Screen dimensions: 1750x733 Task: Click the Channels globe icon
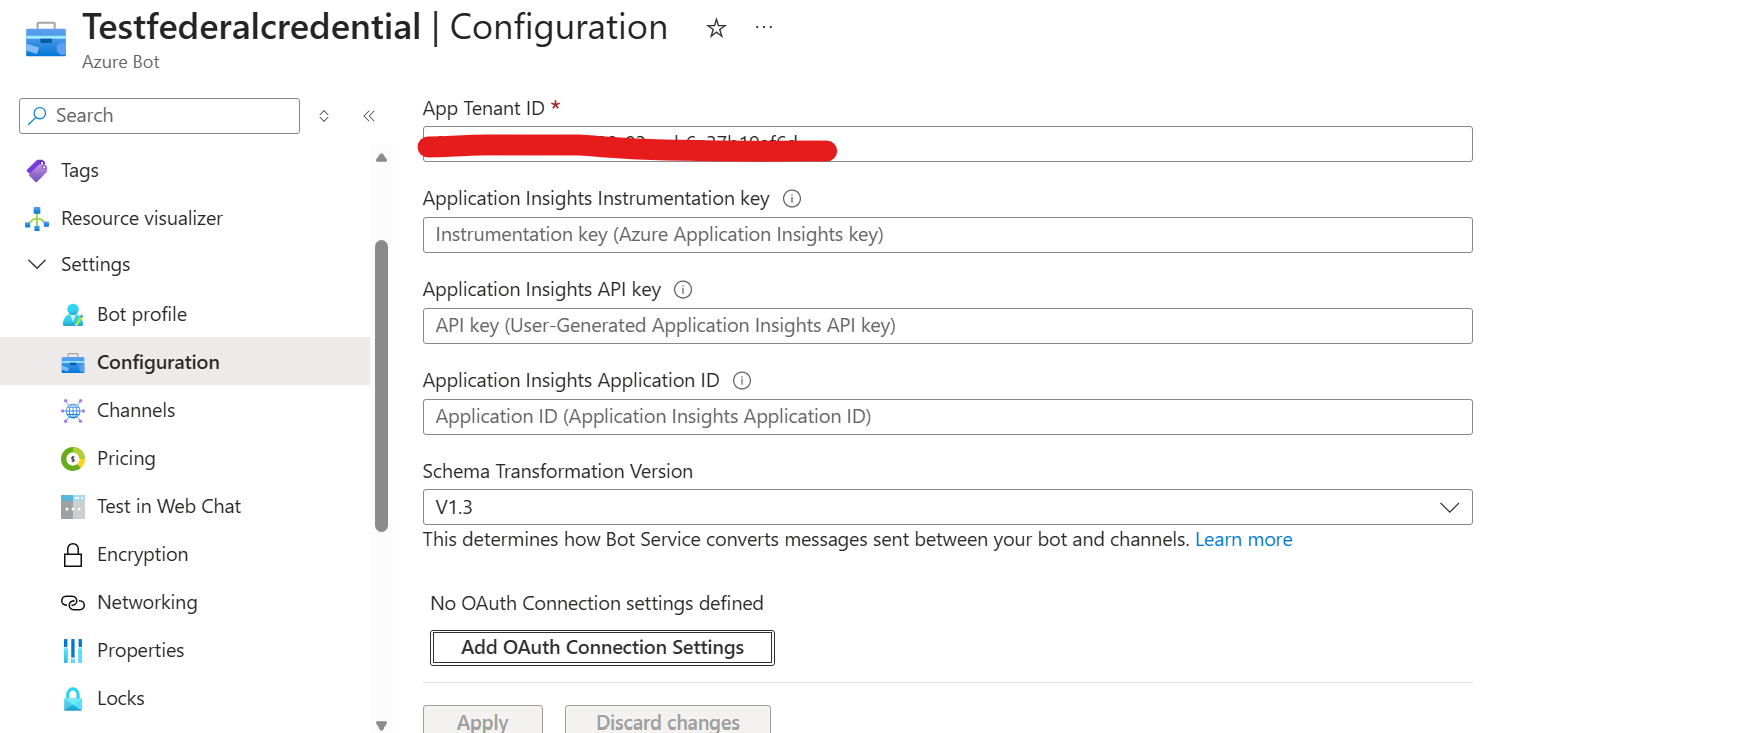pos(73,410)
